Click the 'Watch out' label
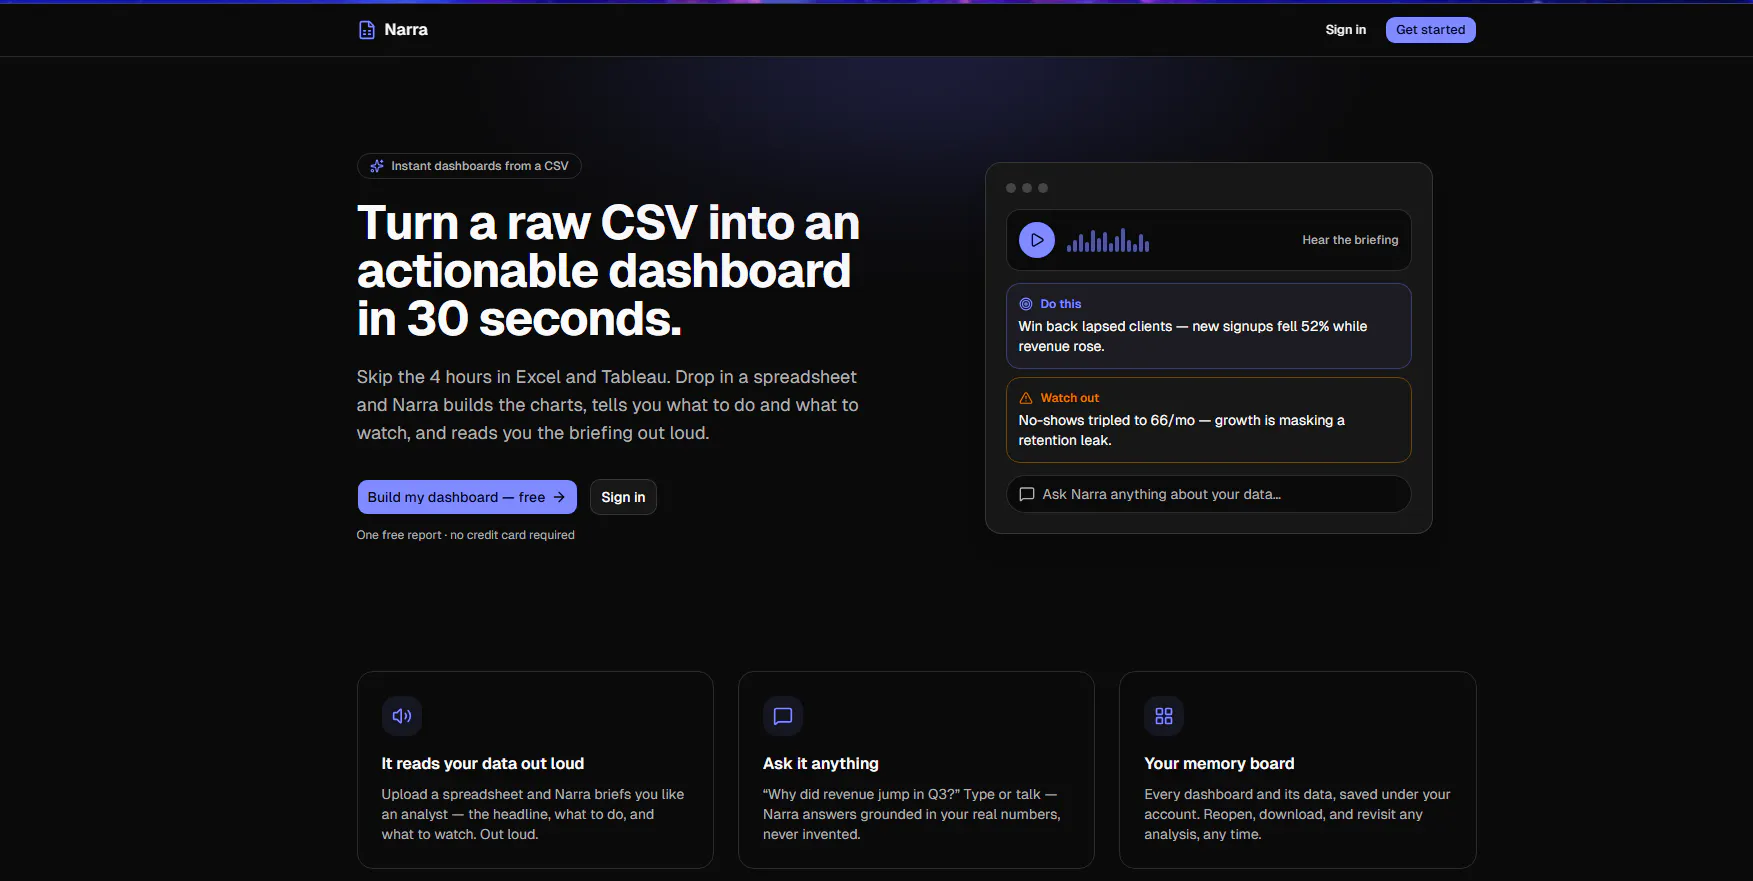Image resolution: width=1753 pixels, height=881 pixels. click(1070, 398)
